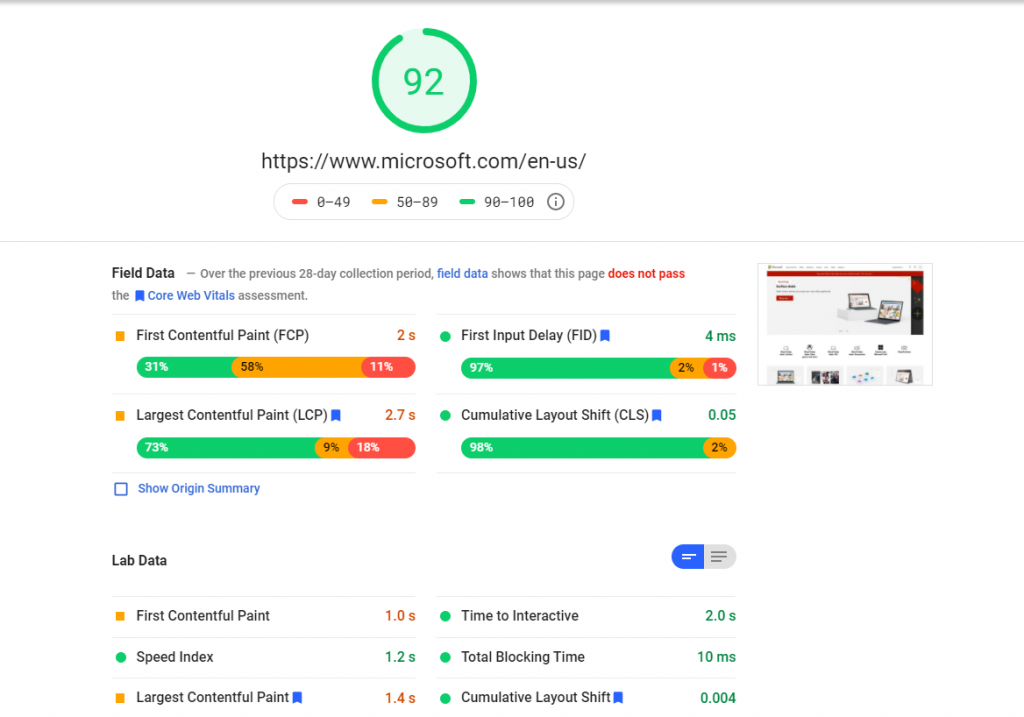
Task: Click the Total Blocking Time value "10 ms"
Action: 716,657
